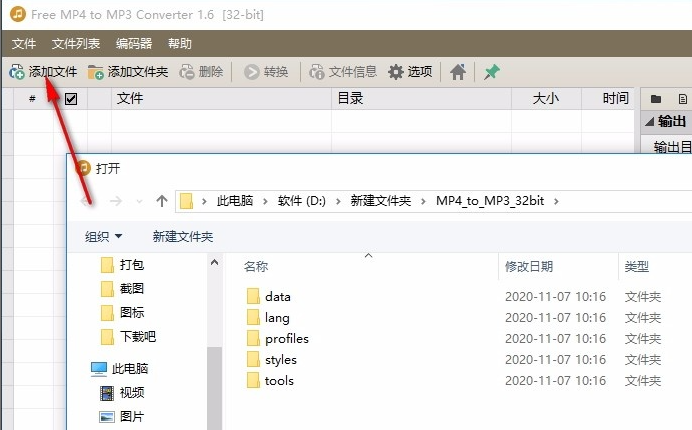This screenshot has width=692, height=430.
Task: Click the 新建文件夹 button in the dialog toolbar
Action: tap(183, 237)
